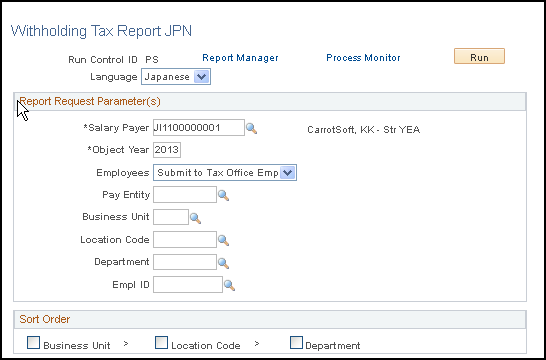Focus the Business Unit input field
This screenshot has width=546, height=360.
[171, 217]
